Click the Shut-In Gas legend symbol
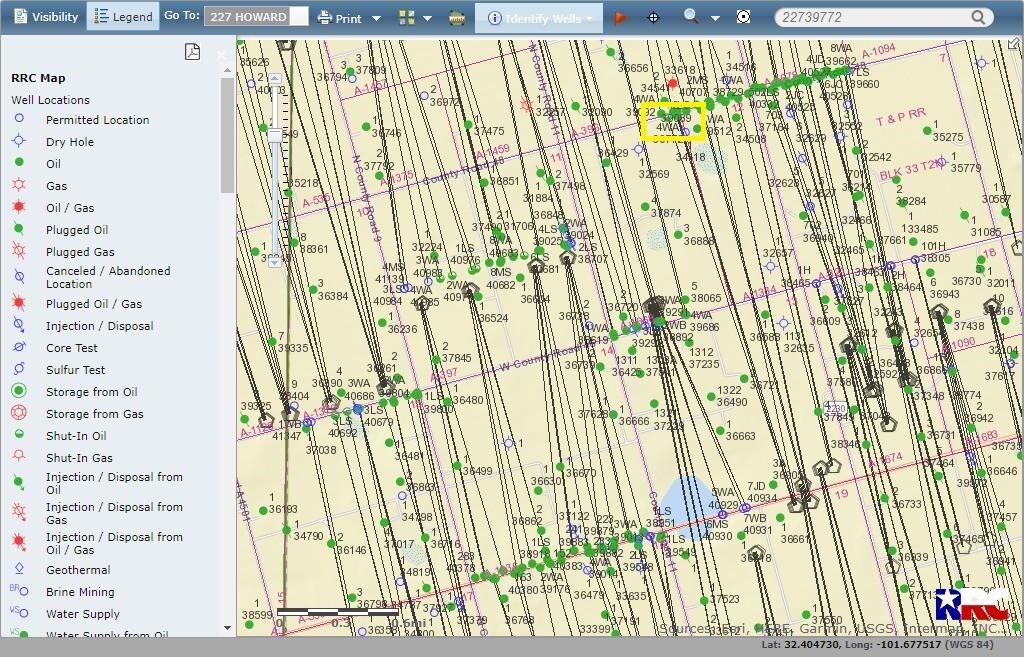Viewport: 1024px width, 657px height. pyautogui.click(x=19, y=455)
